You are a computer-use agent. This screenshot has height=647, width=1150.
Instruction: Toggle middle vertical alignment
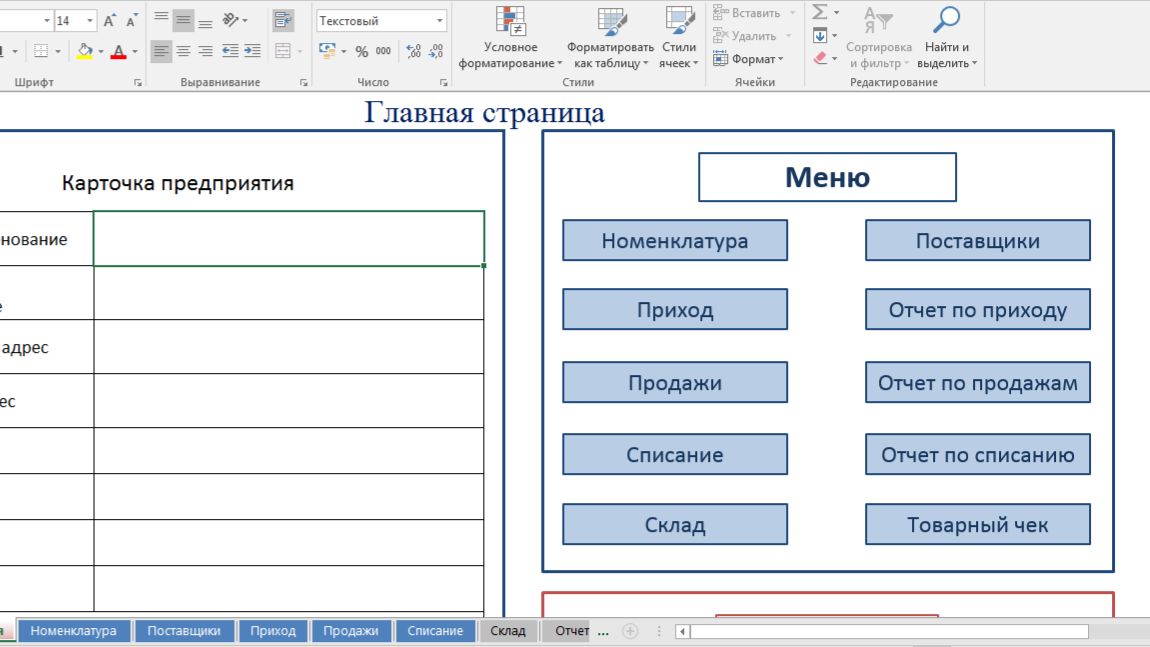point(183,20)
